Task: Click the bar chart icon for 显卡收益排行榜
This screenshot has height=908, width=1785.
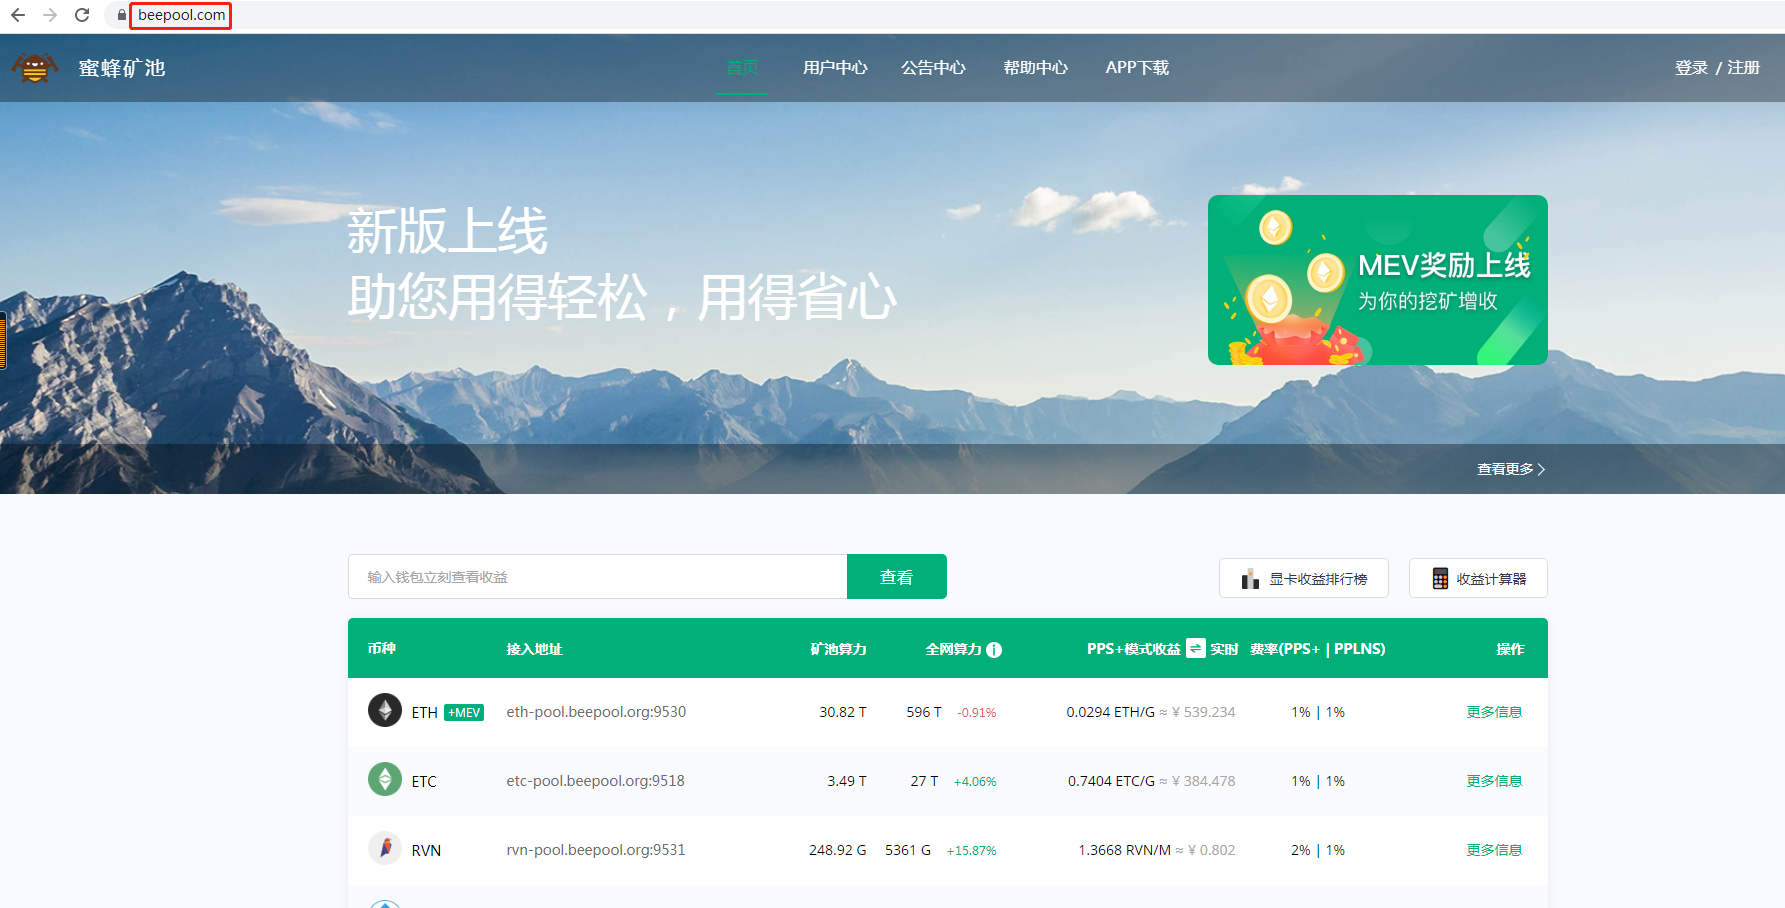Action: tap(1250, 579)
